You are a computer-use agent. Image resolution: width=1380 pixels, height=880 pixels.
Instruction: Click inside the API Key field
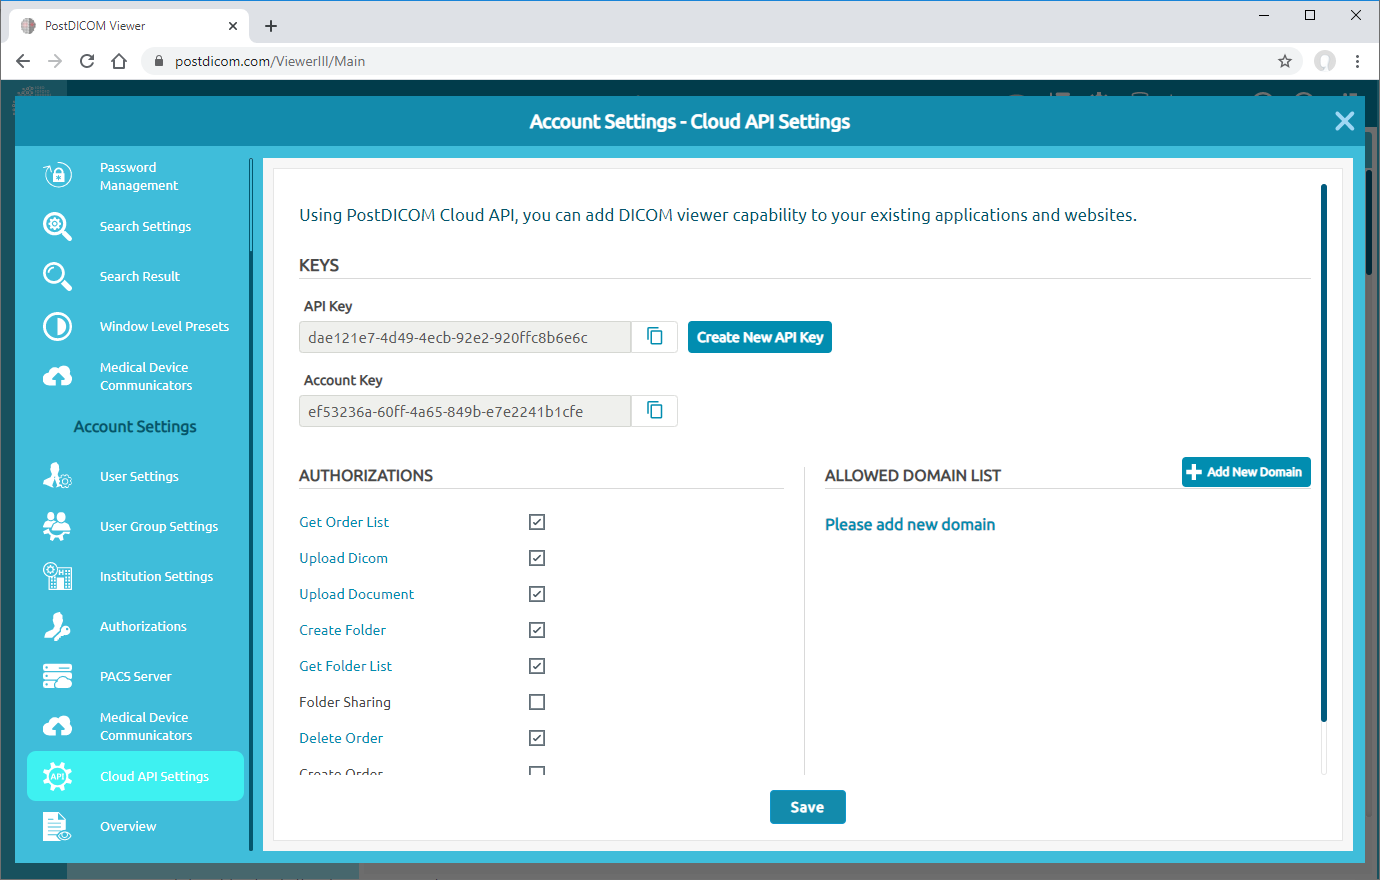point(465,337)
